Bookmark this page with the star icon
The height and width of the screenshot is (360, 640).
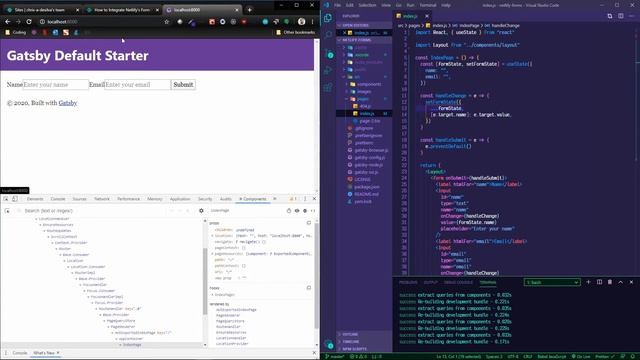[x=167, y=22]
